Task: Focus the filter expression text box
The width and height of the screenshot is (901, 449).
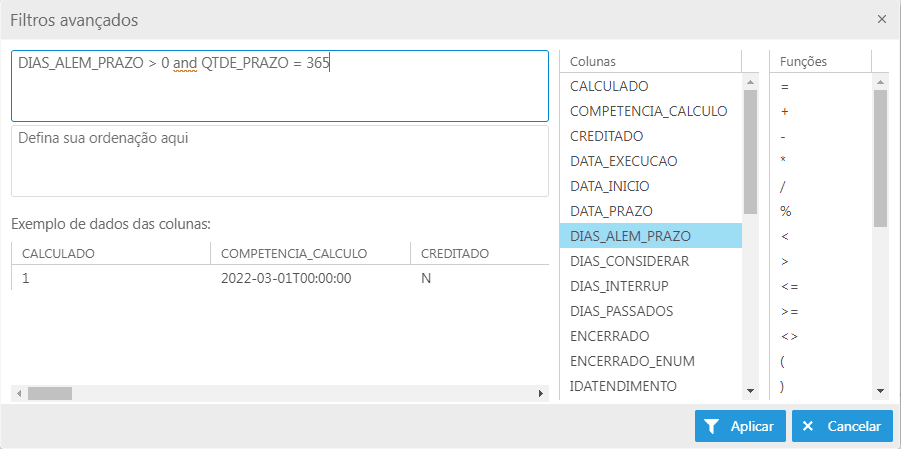Action: [280, 86]
